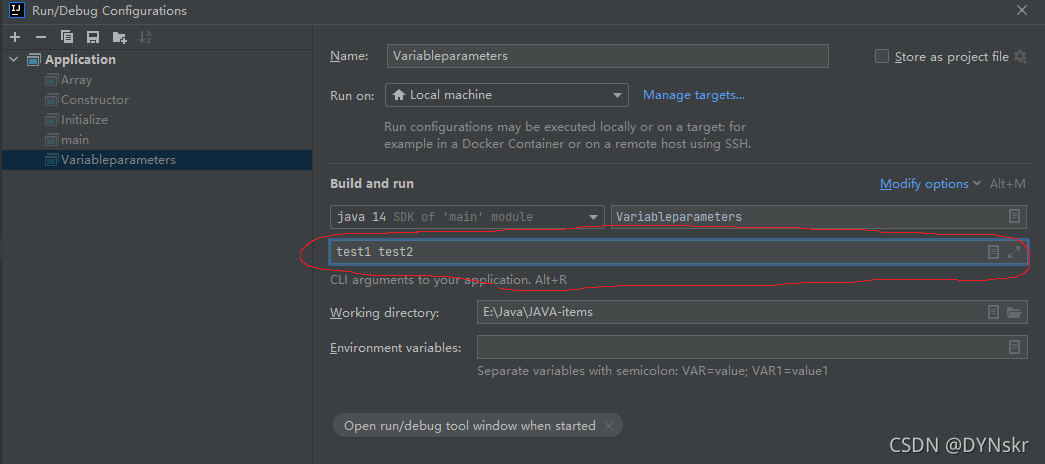Select the Variableparameters configuration in the tree
Screen dimensions: 1045x464
(157, 160)
